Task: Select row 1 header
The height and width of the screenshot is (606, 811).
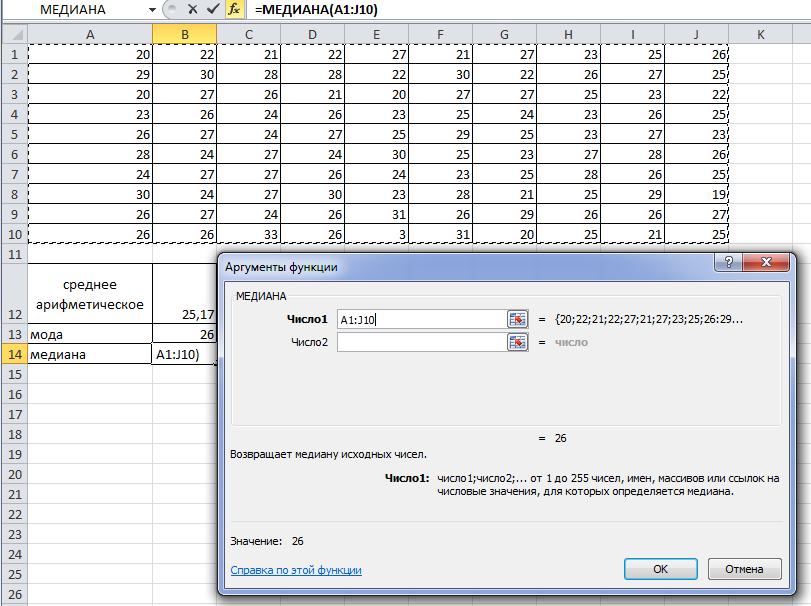Action: tap(15, 54)
